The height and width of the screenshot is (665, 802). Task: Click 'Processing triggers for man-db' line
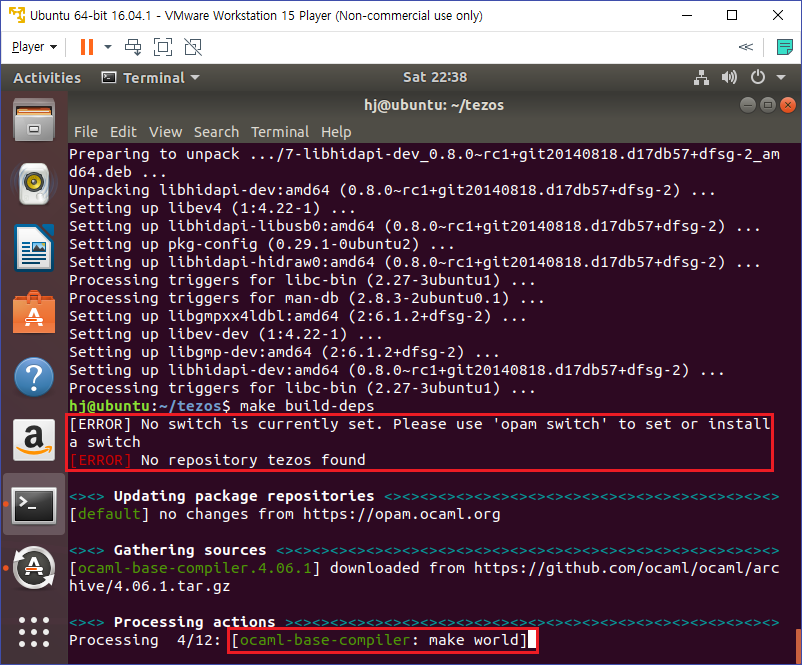(x=306, y=298)
